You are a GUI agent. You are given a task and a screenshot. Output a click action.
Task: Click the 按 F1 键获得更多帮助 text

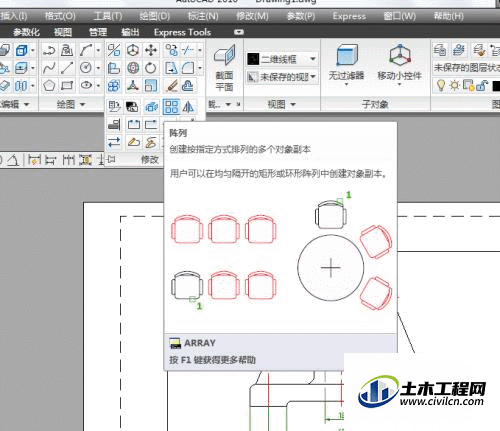tap(213, 360)
